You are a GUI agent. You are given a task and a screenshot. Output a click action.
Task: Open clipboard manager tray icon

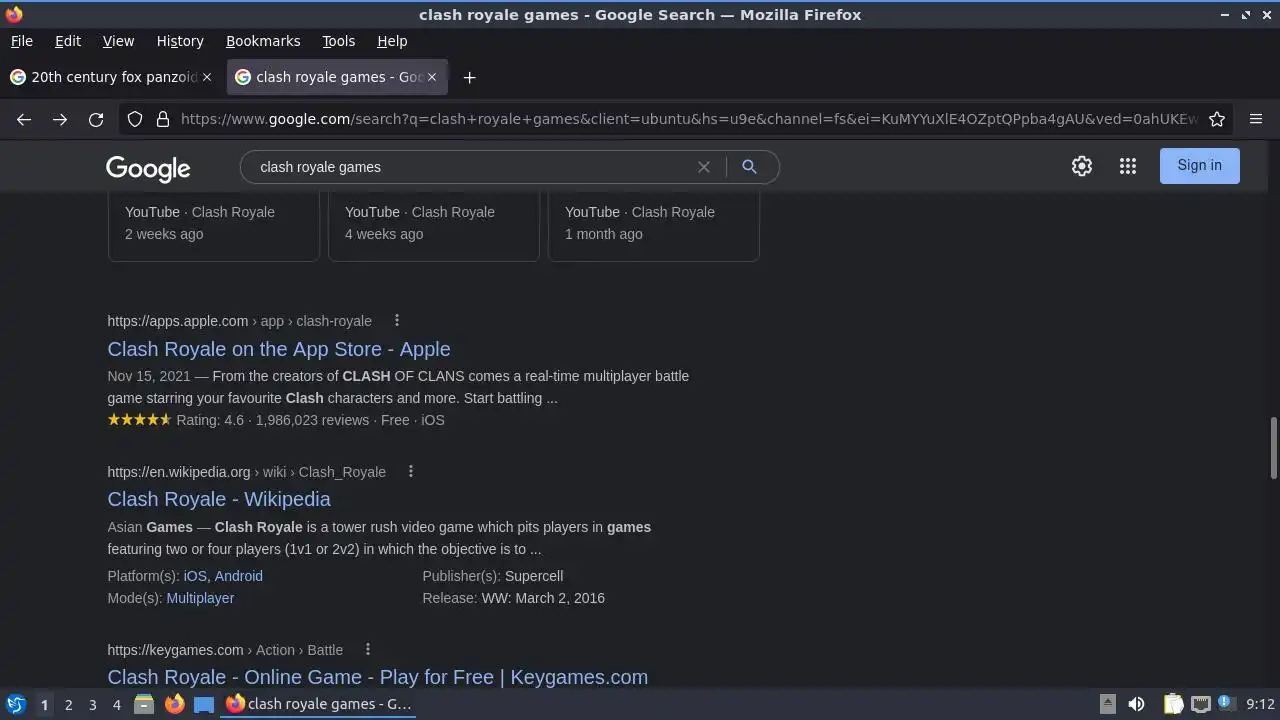(x=1174, y=704)
